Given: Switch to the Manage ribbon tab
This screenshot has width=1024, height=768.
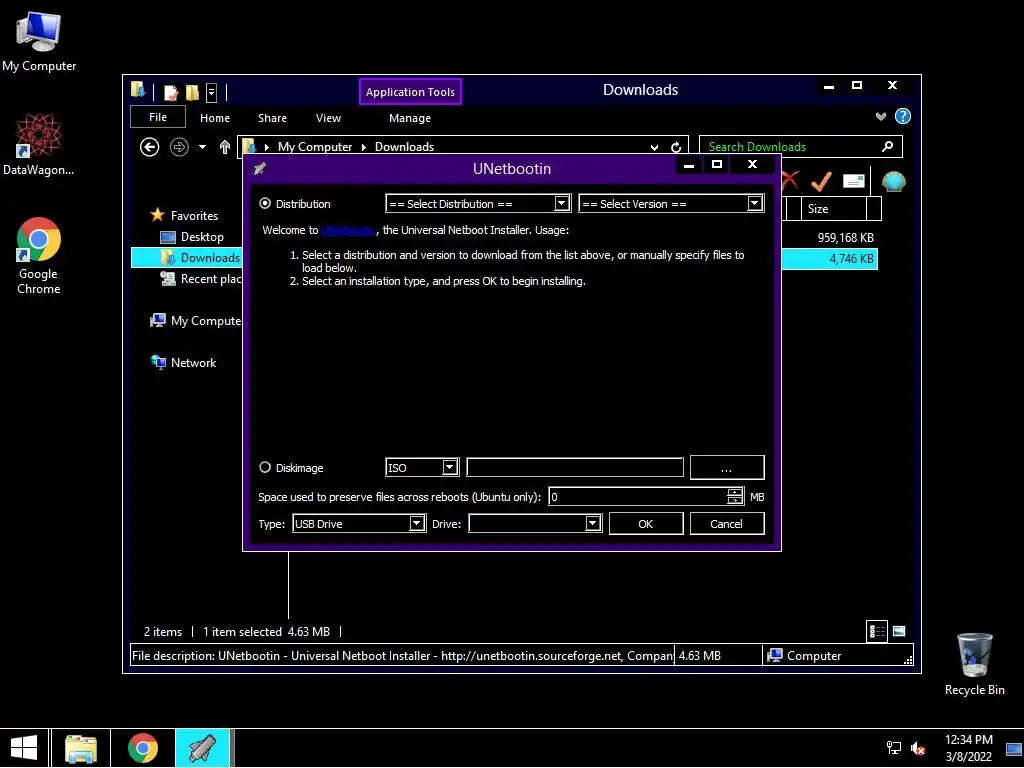Looking at the screenshot, I should (x=410, y=118).
